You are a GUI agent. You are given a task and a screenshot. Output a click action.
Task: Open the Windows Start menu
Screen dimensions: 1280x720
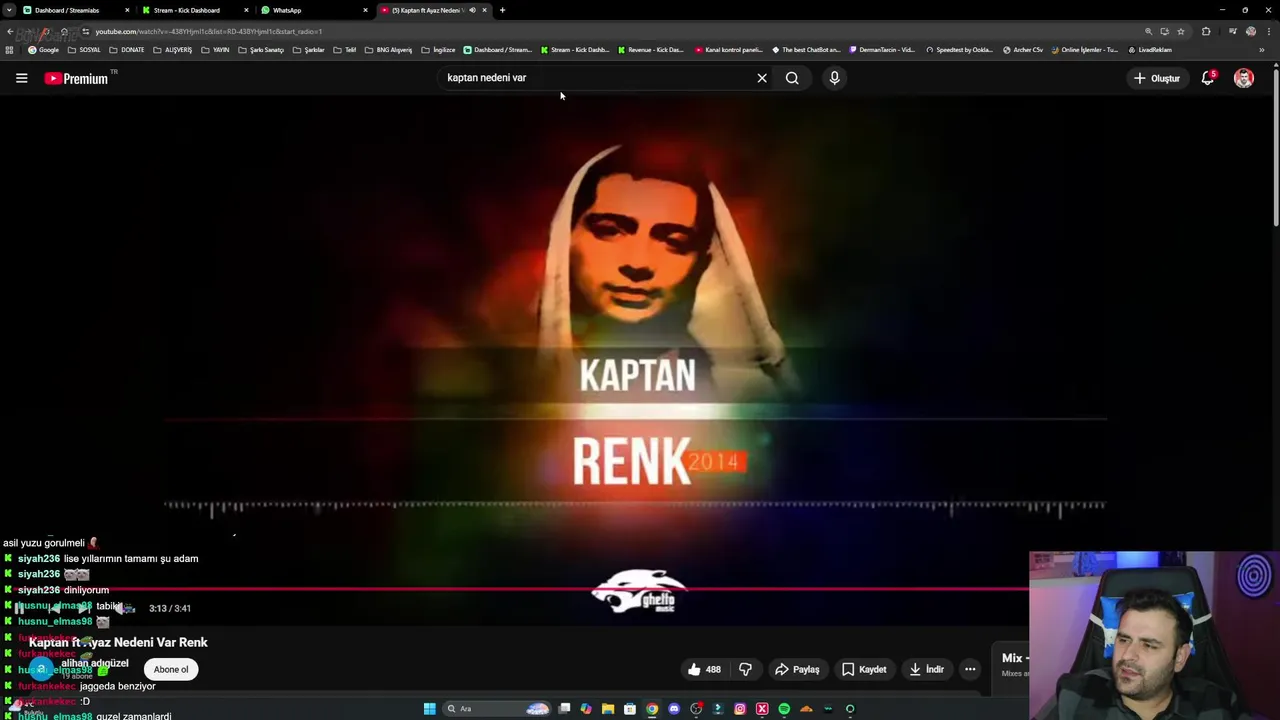point(429,709)
